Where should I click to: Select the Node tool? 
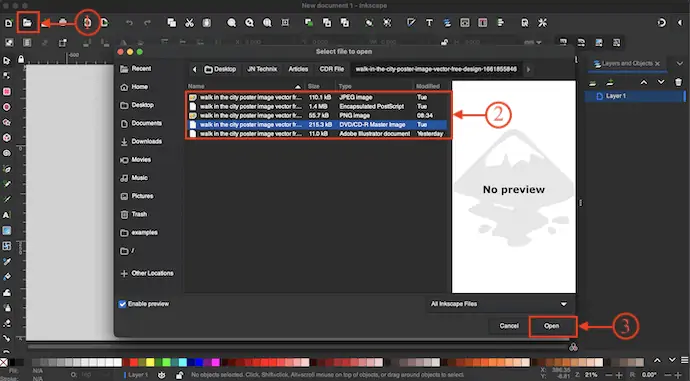pos(7,76)
